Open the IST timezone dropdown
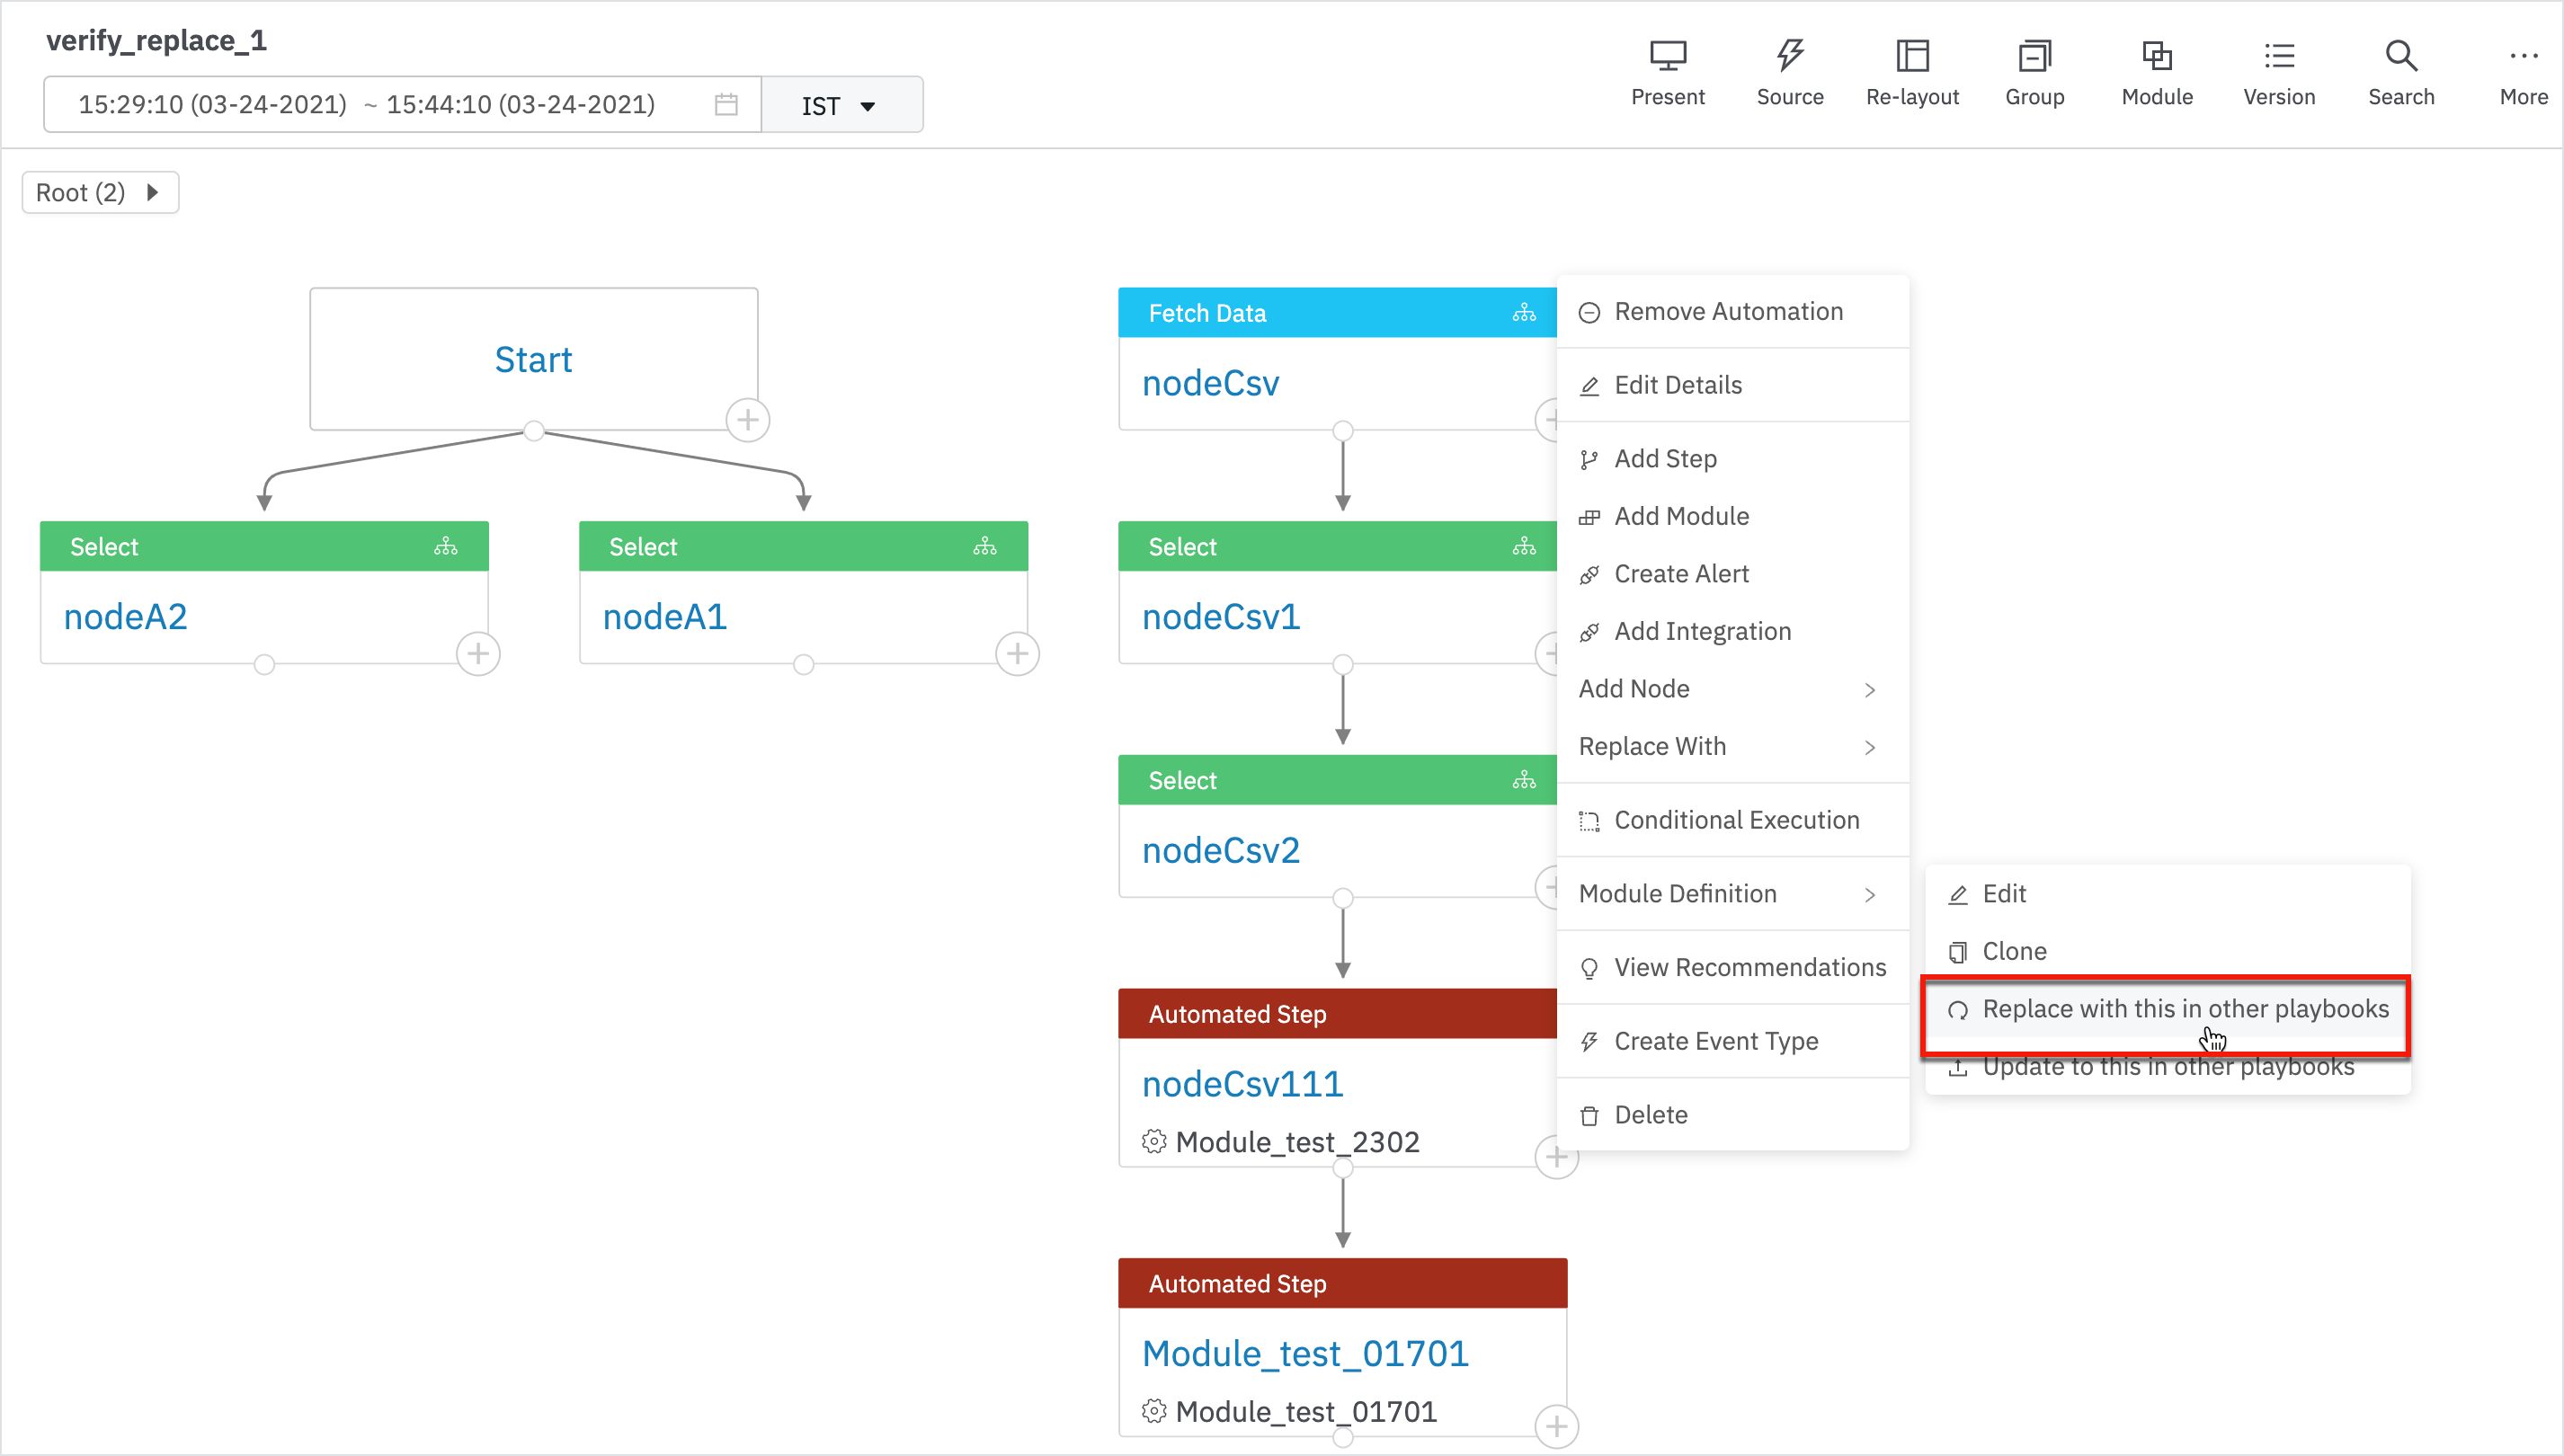The image size is (2564, 1456). click(841, 105)
